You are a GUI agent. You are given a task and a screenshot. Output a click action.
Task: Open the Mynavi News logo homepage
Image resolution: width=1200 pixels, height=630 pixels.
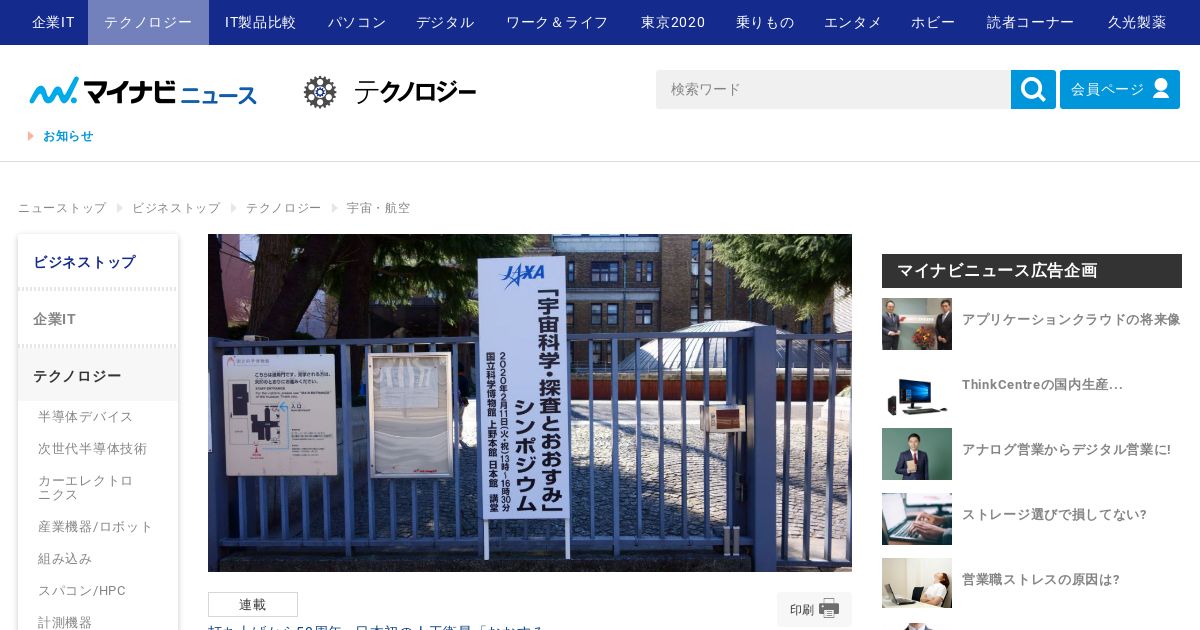click(x=143, y=91)
